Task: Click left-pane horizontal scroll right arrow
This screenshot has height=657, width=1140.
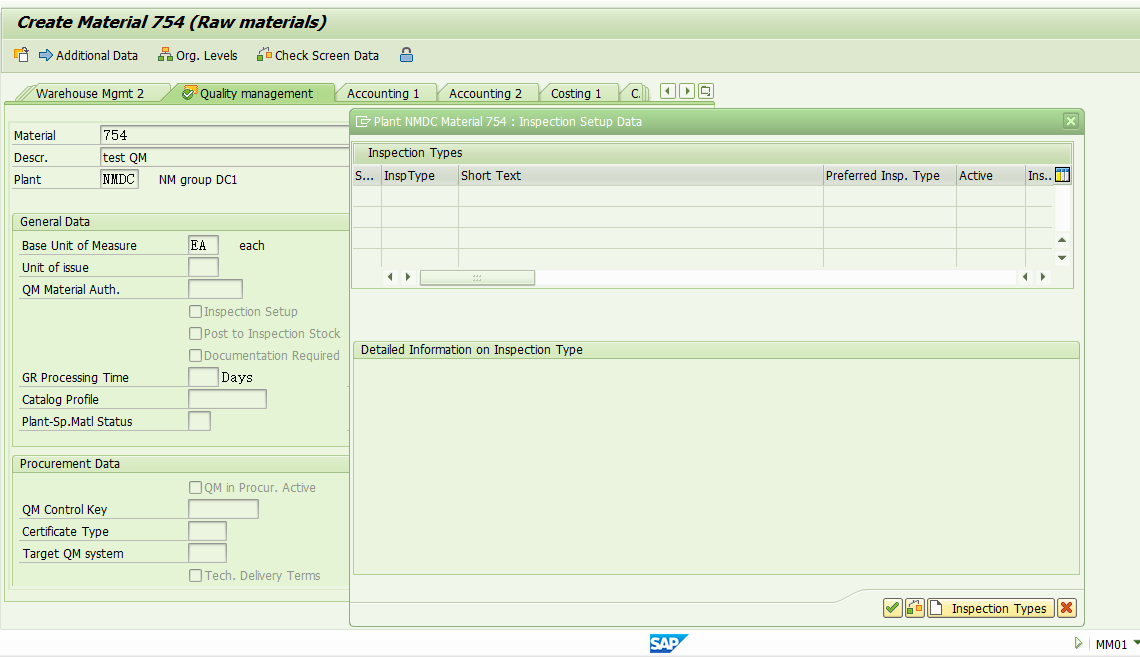Action: (x=408, y=277)
